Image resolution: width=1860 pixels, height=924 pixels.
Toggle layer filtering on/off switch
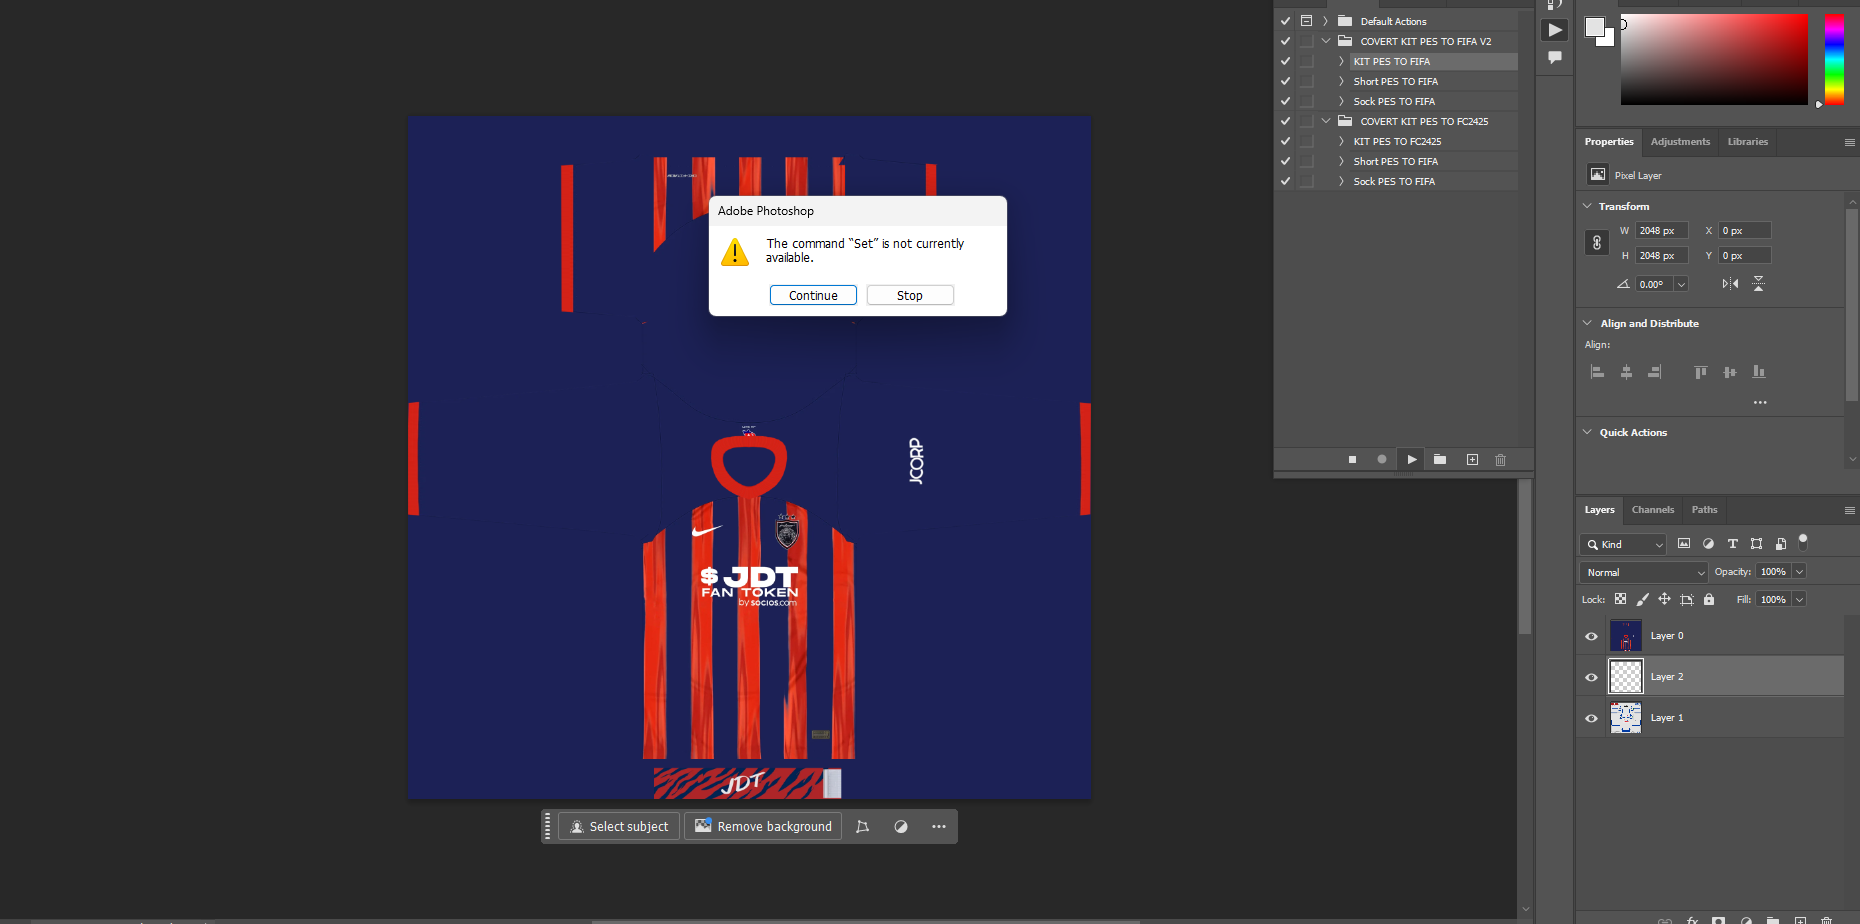pyautogui.click(x=1803, y=542)
